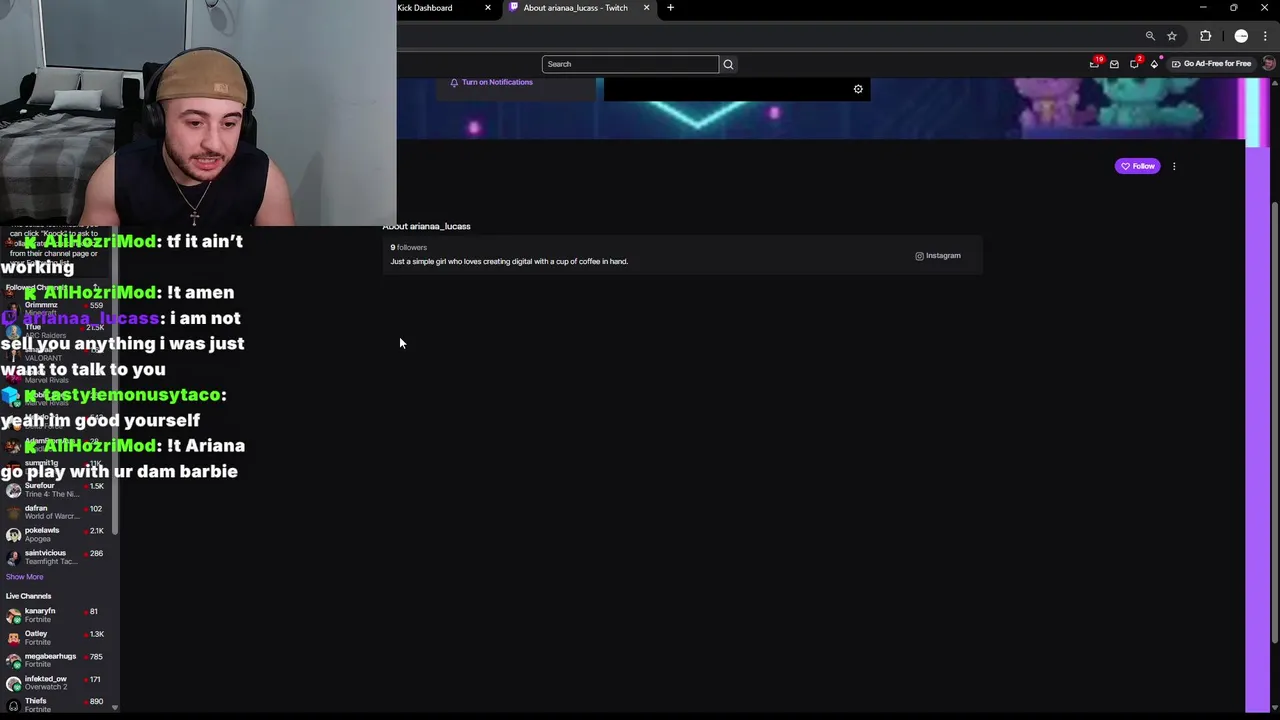Open dafran followed channel
This screenshot has height=720, width=1280.
coord(58,512)
